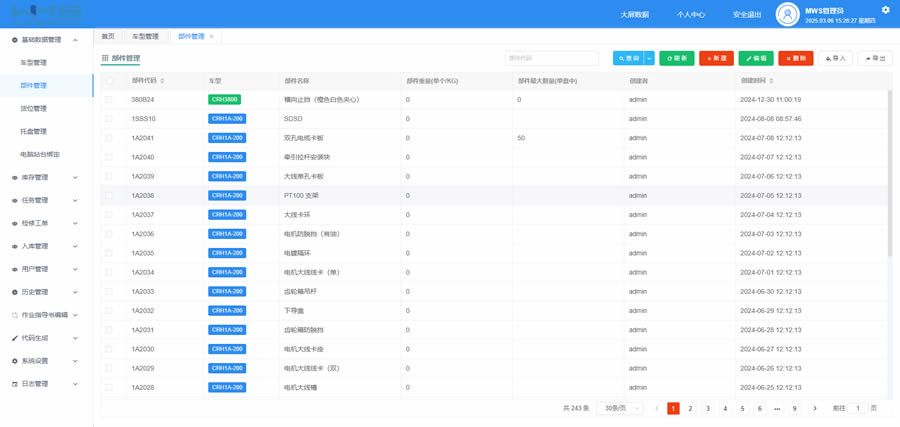Go to page 9

click(x=794, y=408)
